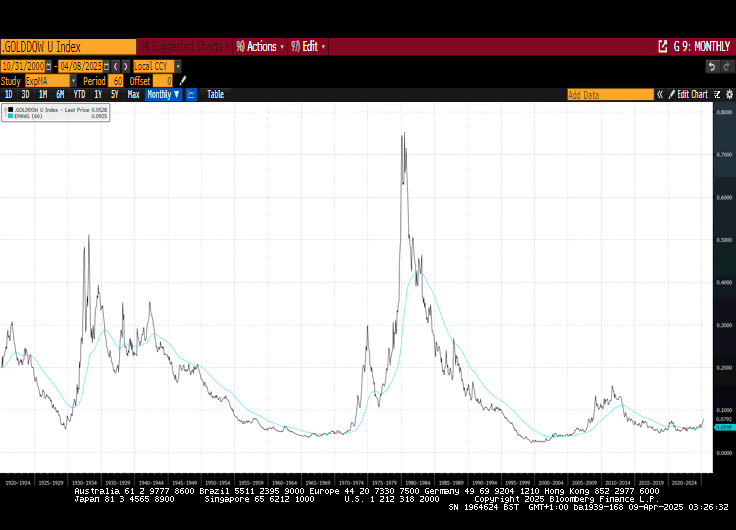Click the track/annotation icon beside Edit Chart

tap(717, 94)
